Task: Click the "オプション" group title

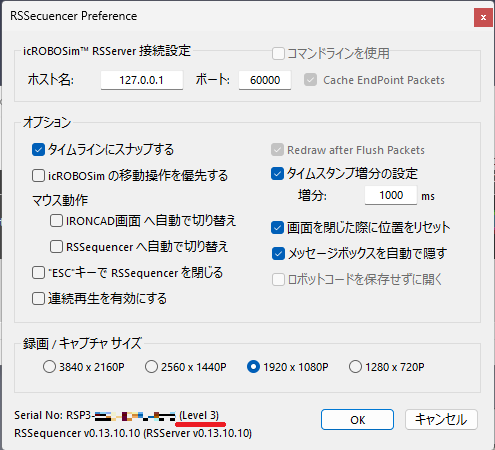Action: [47, 122]
